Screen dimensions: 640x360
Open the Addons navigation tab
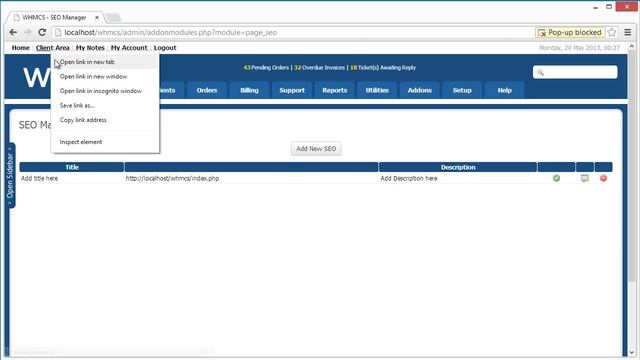(x=420, y=90)
